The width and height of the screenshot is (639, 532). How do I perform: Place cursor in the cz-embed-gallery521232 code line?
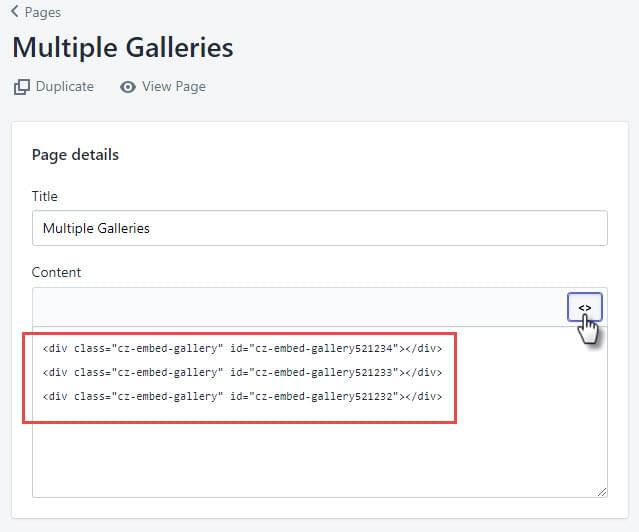[242, 397]
